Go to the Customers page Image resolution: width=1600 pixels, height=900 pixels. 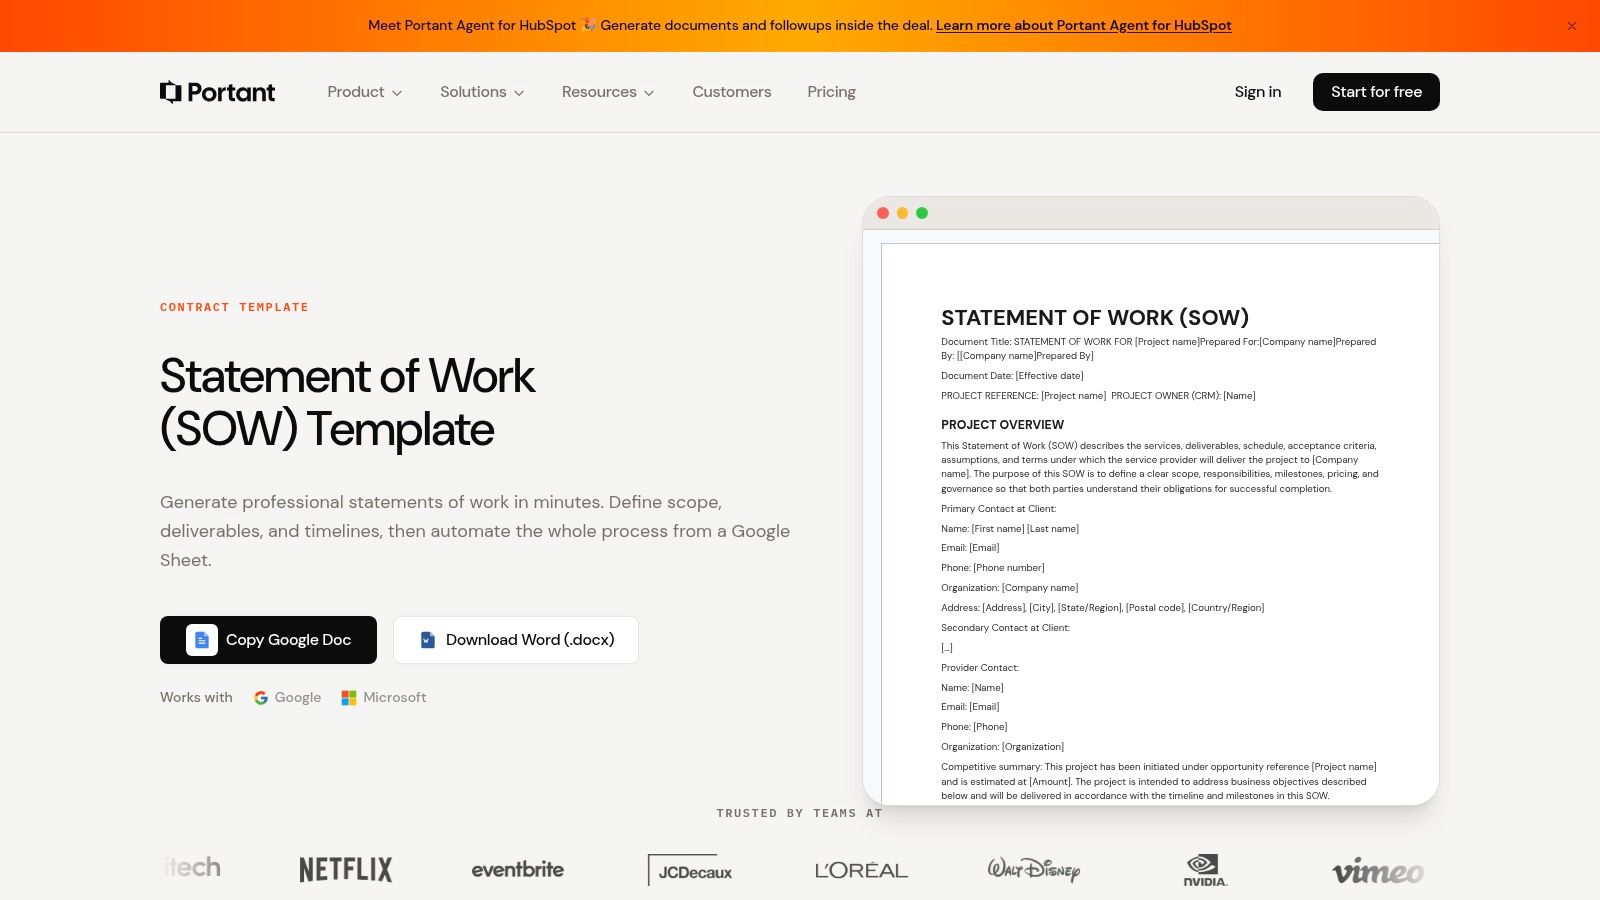pyautogui.click(x=732, y=92)
